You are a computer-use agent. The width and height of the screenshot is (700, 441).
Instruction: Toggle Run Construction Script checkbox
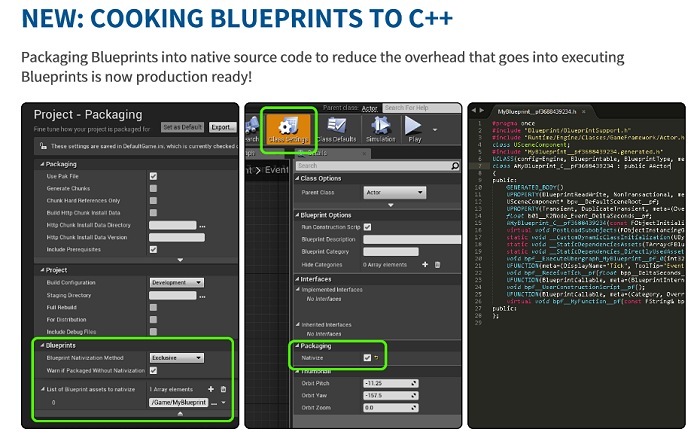(x=367, y=227)
